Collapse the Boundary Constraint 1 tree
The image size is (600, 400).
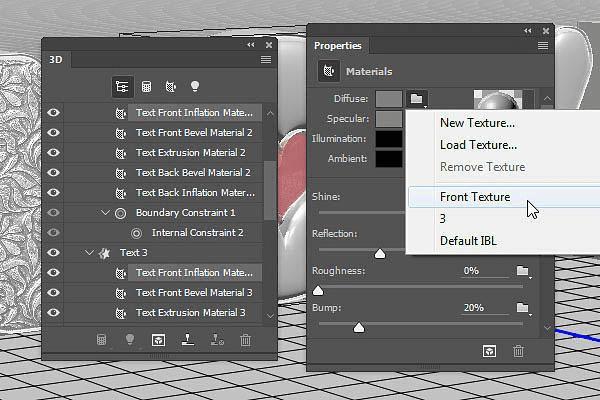(105, 212)
